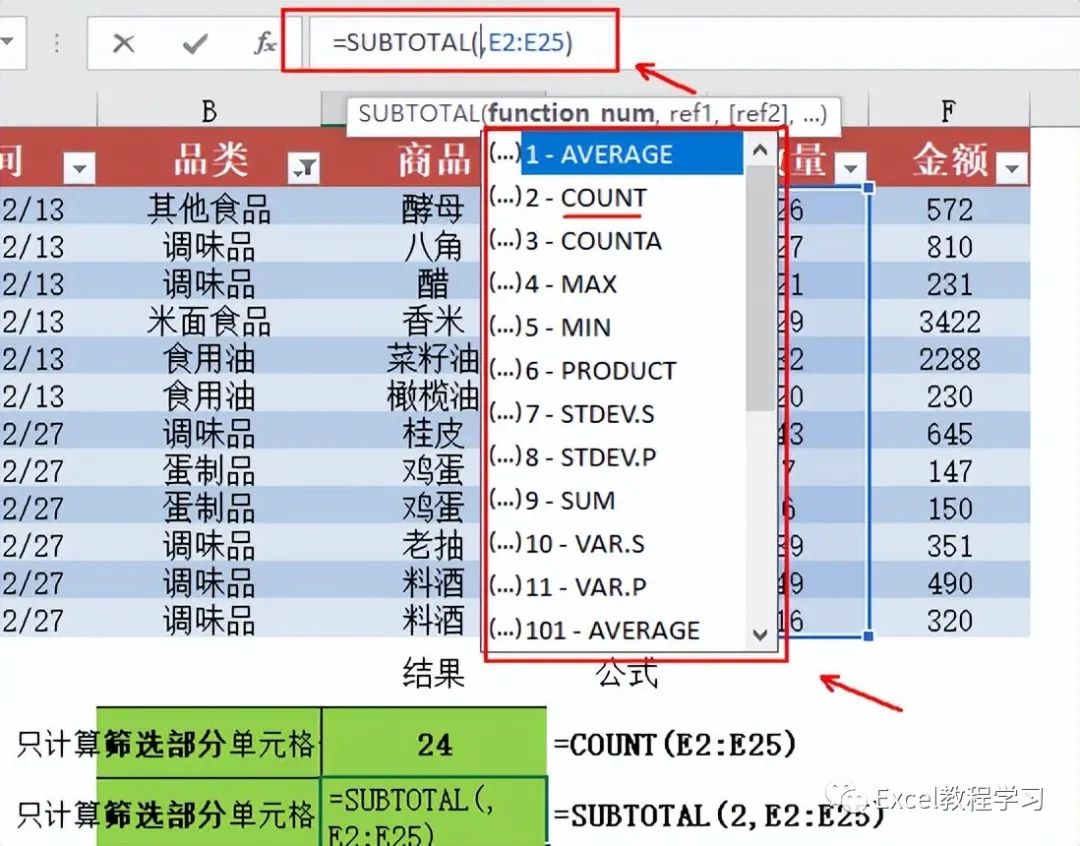1080x846 pixels.
Task: Select 5 - MIN in function list
Action: [616, 327]
